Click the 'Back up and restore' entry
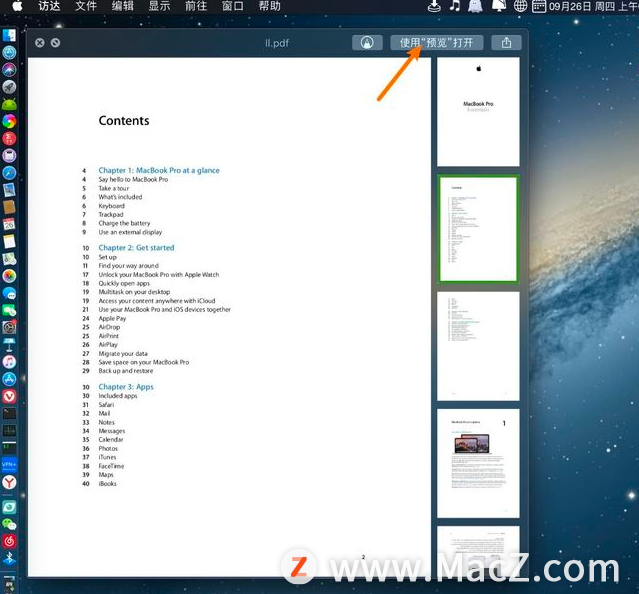 point(126,371)
